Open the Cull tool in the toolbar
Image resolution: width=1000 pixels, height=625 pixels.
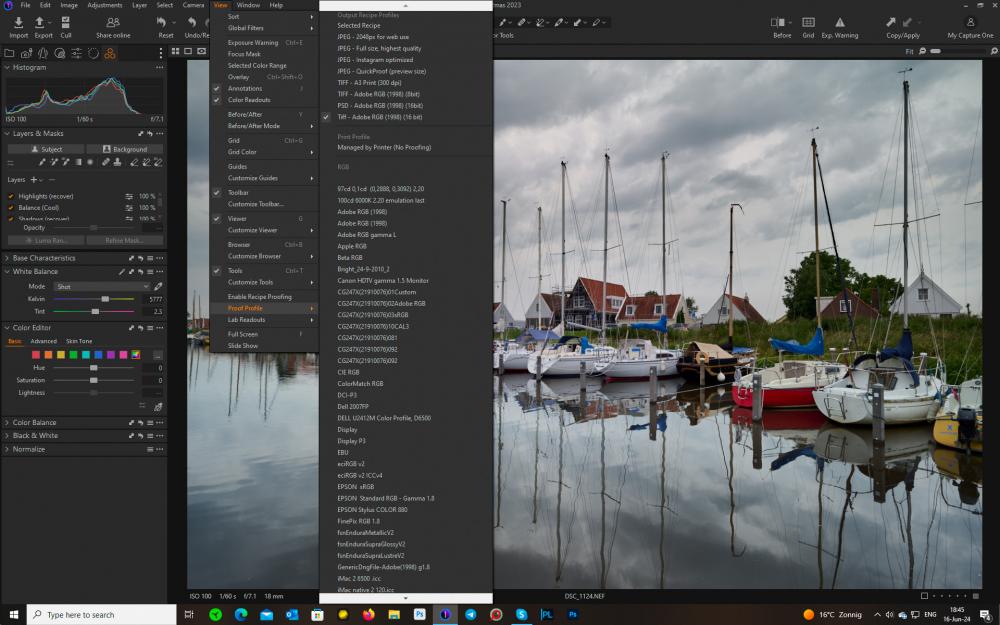coord(66,23)
